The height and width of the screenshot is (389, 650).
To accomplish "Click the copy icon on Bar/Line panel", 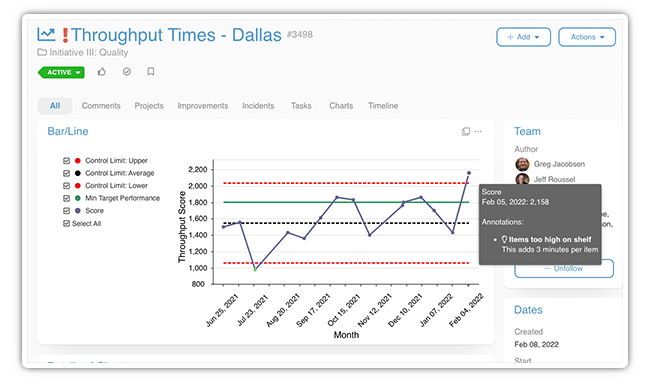I will pyautogui.click(x=466, y=131).
